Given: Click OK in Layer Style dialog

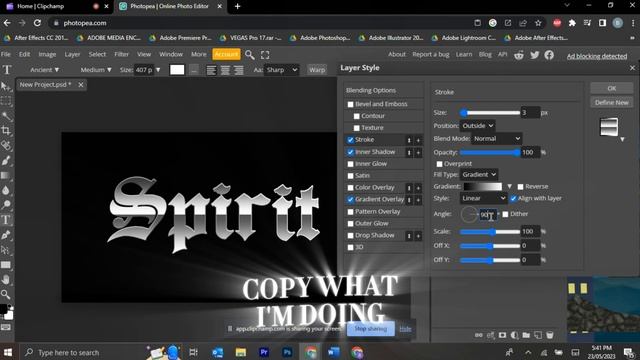Looking at the screenshot, I should tap(611, 89).
